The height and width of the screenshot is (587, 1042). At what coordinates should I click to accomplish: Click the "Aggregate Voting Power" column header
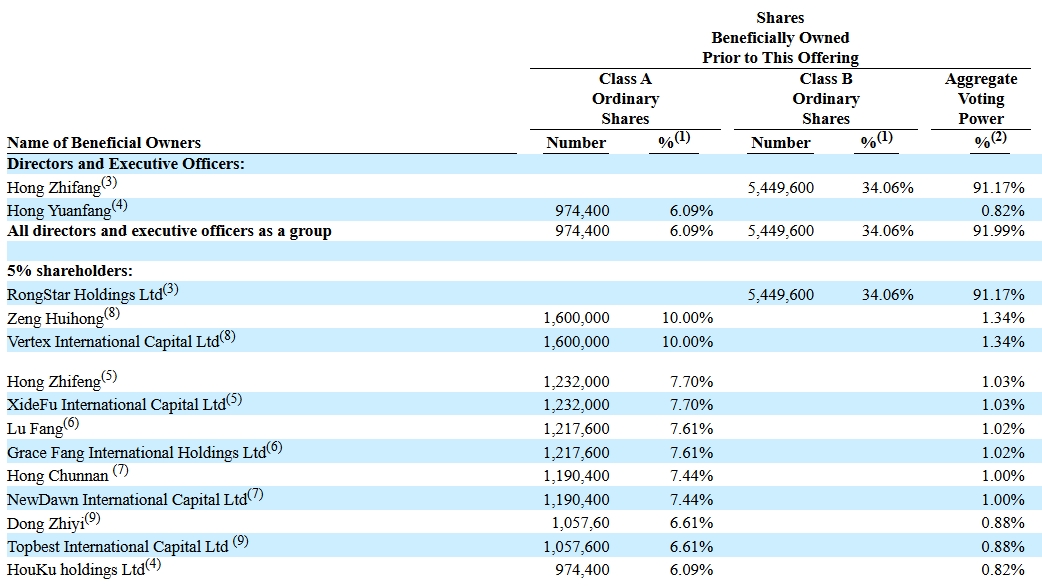[x=981, y=99]
